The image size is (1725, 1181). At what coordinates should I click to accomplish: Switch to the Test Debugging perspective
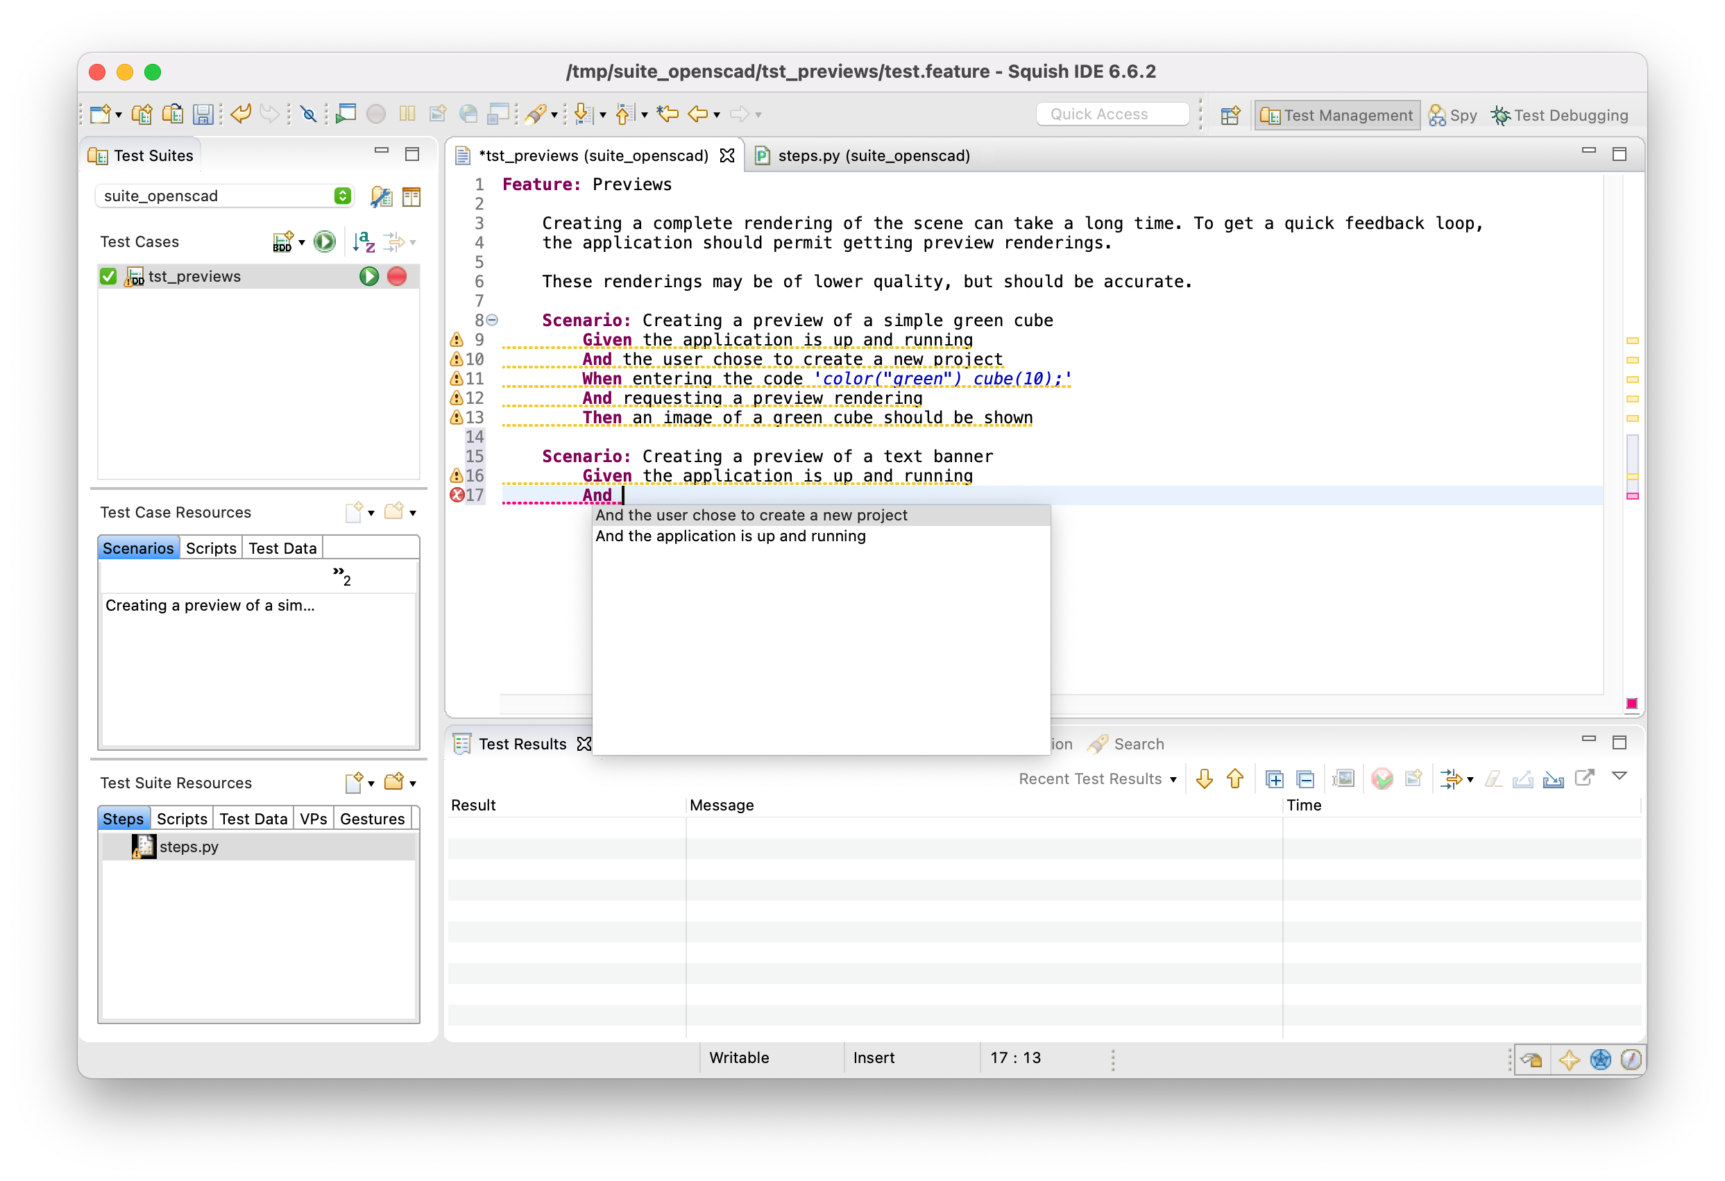1559,115
